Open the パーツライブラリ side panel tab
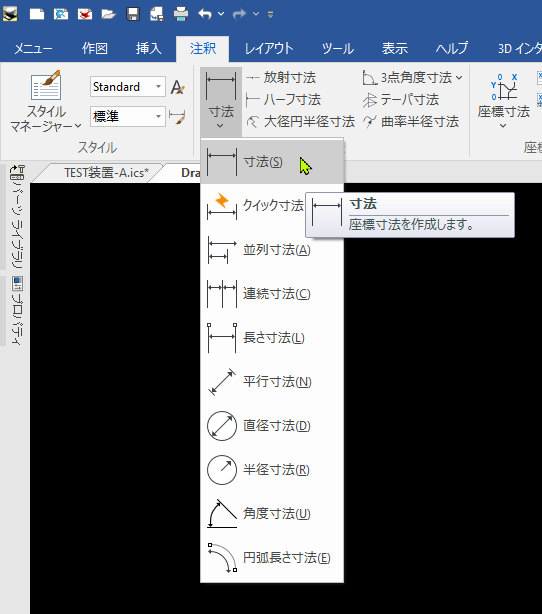 [x=17, y=217]
